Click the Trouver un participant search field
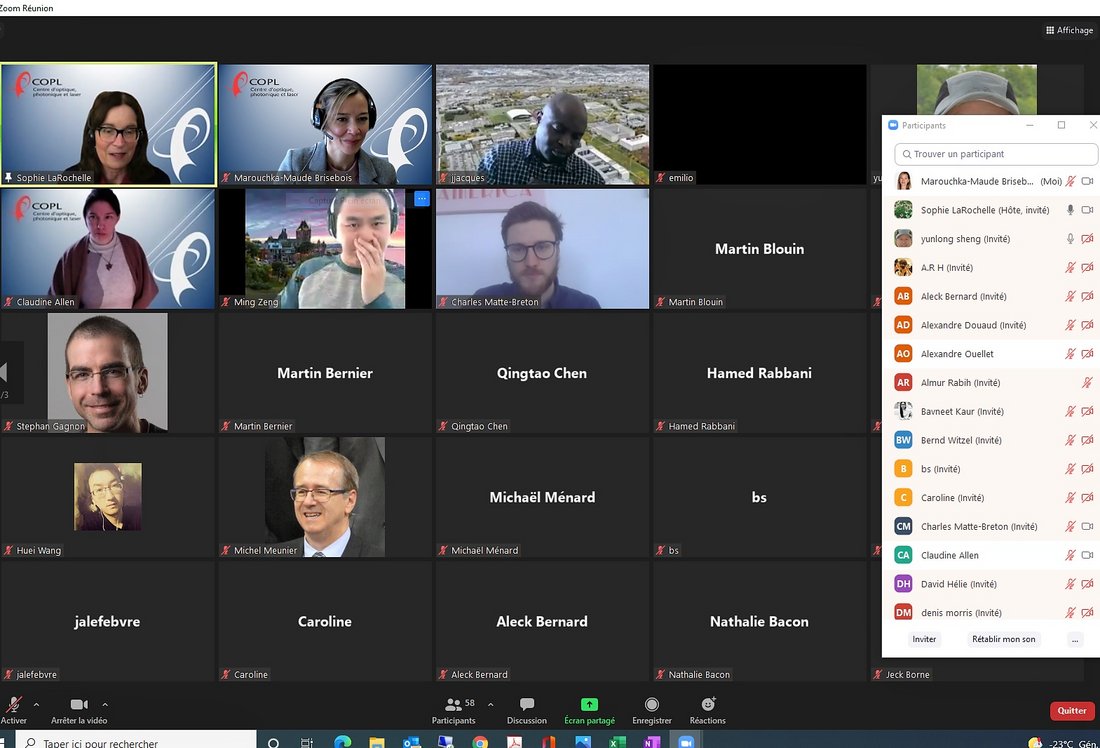This screenshot has width=1100, height=748. point(995,154)
